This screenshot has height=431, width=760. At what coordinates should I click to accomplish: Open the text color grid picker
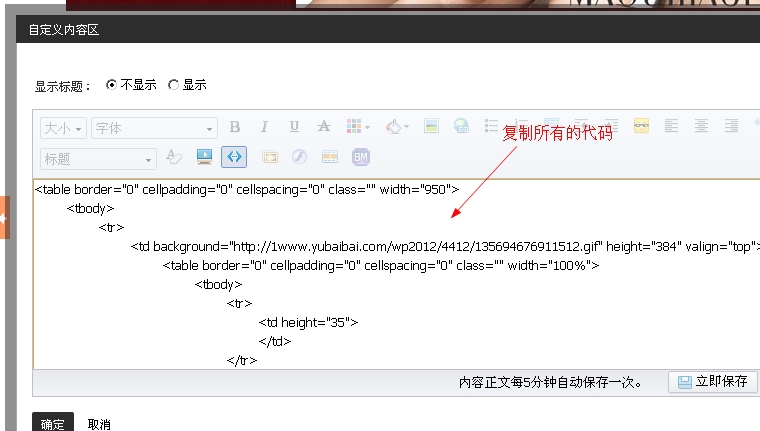[357, 127]
